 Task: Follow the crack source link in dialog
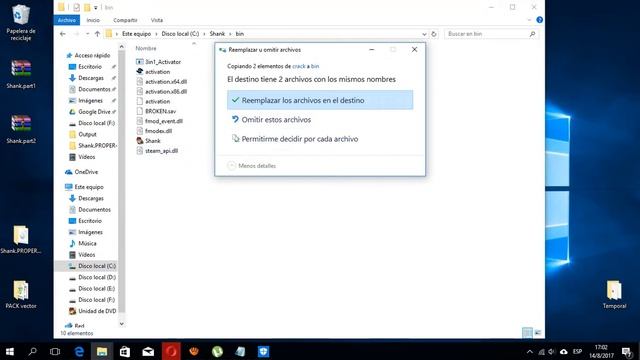298,66
